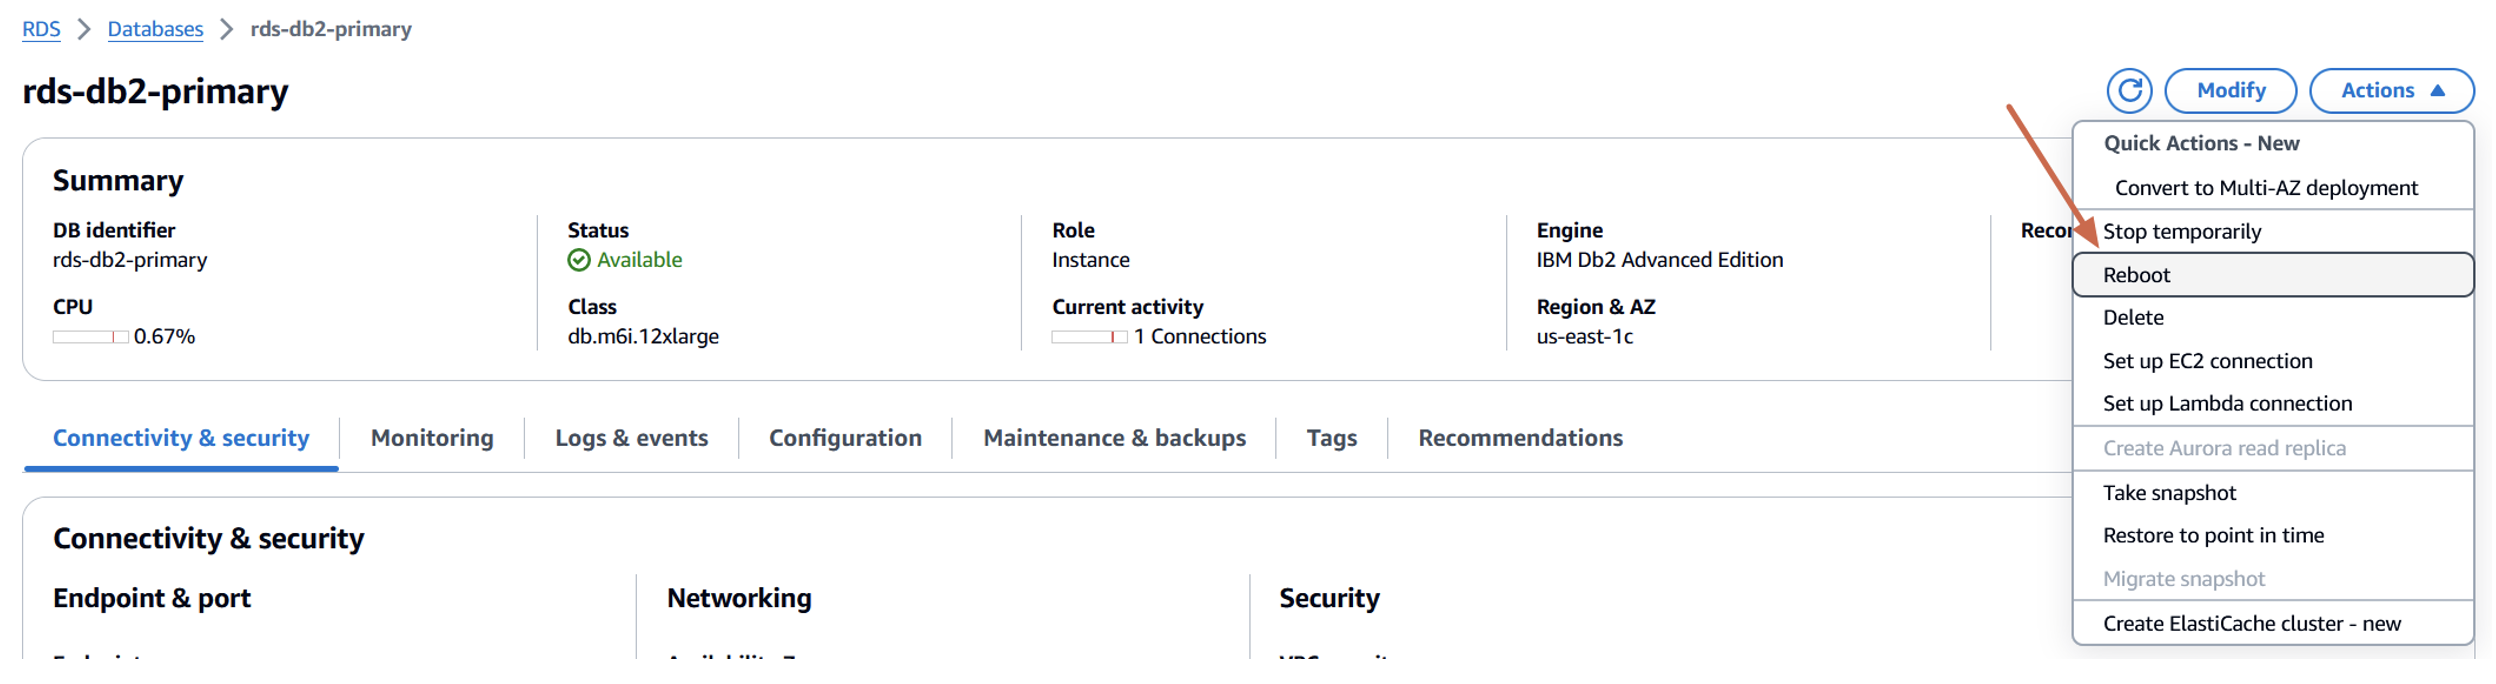Select Set up EC2 connection

click(2207, 361)
